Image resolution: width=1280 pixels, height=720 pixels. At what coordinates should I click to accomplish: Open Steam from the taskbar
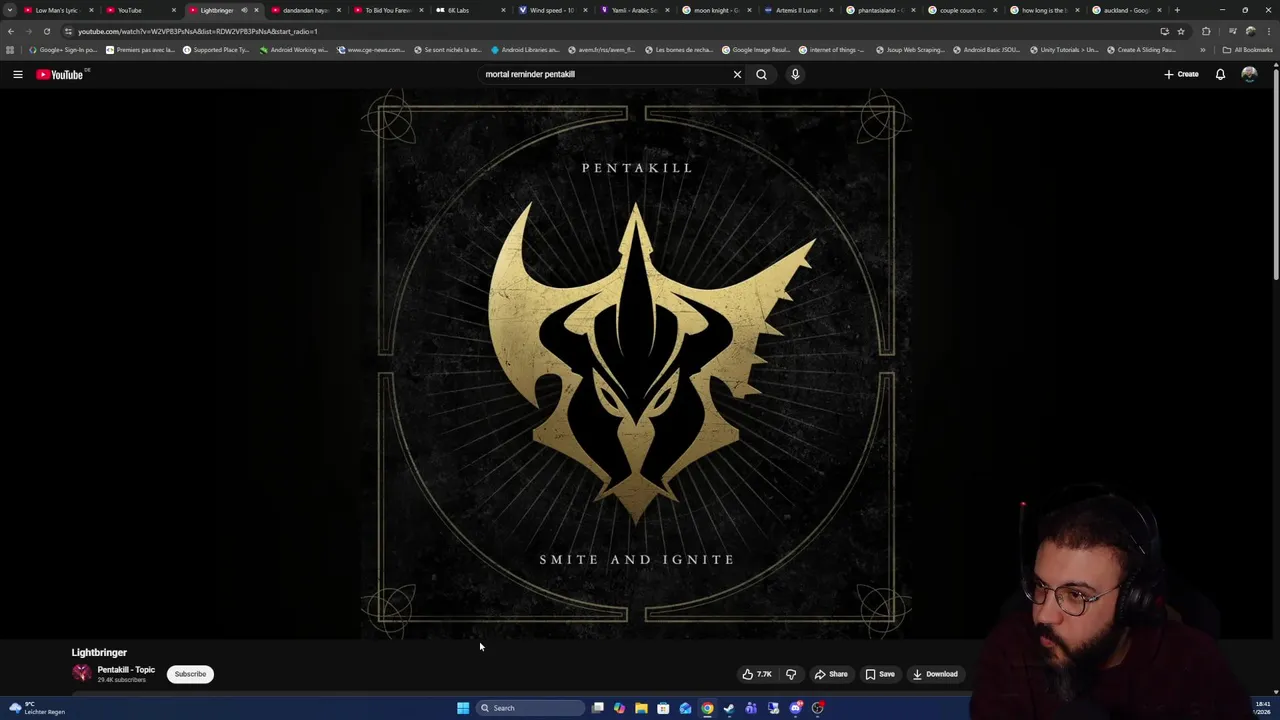click(x=729, y=708)
